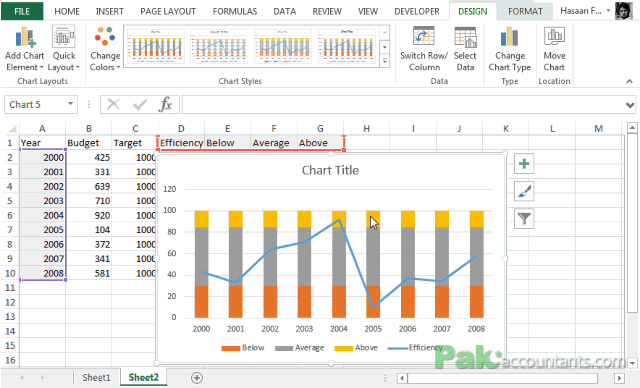Click the cancel X formula bar icon
The height and width of the screenshot is (388, 640).
pos(113,105)
